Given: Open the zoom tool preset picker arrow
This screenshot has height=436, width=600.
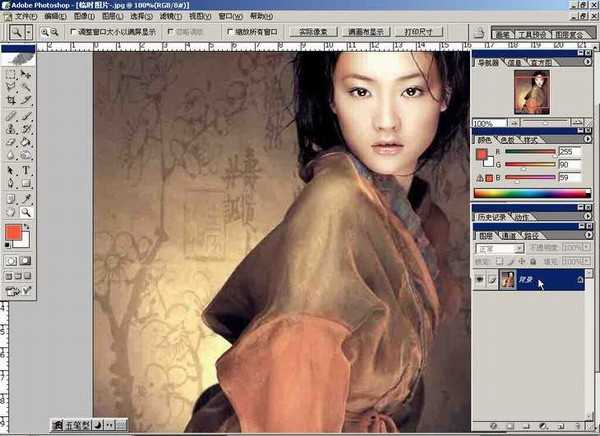Looking at the screenshot, I should pos(29,32).
